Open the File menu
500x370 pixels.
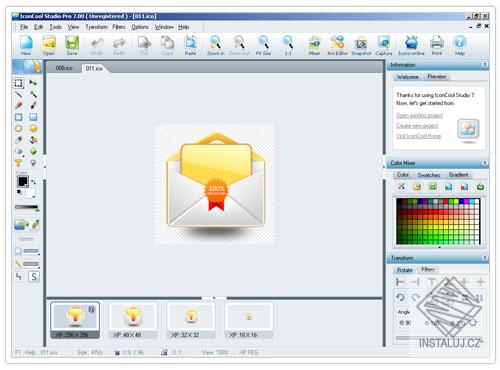tap(24, 27)
